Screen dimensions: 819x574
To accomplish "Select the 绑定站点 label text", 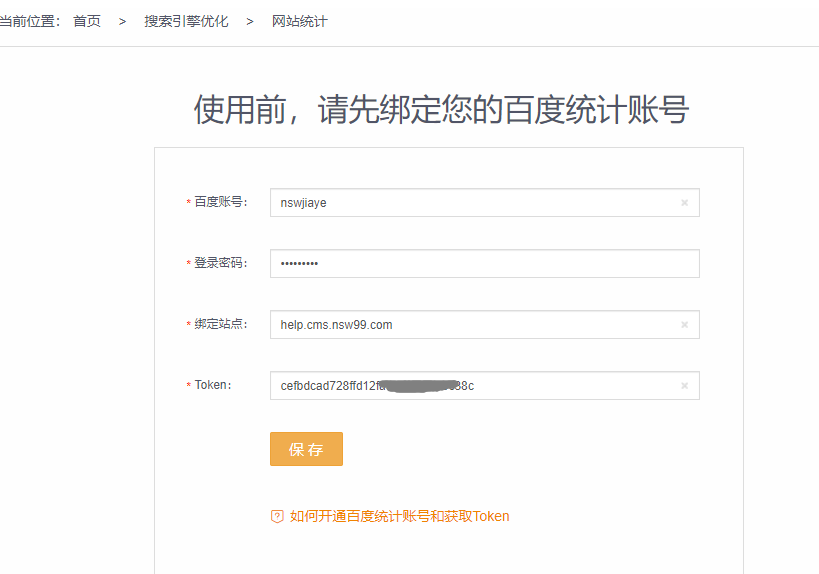I will (x=220, y=324).
